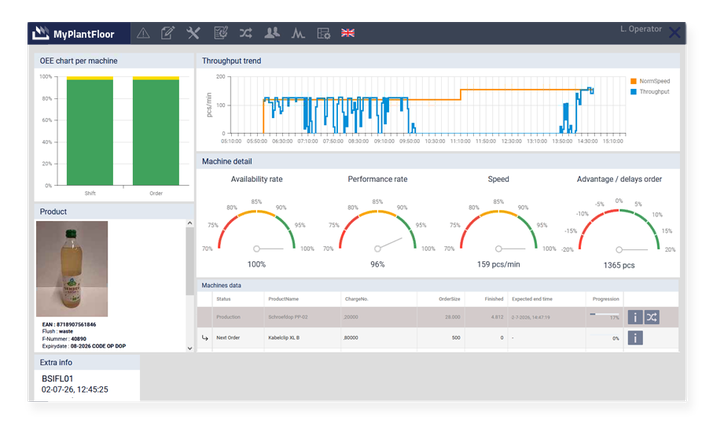The height and width of the screenshot is (424, 713).
Task: Open the maintenance tools wrench icon
Action: tap(193, 33)
